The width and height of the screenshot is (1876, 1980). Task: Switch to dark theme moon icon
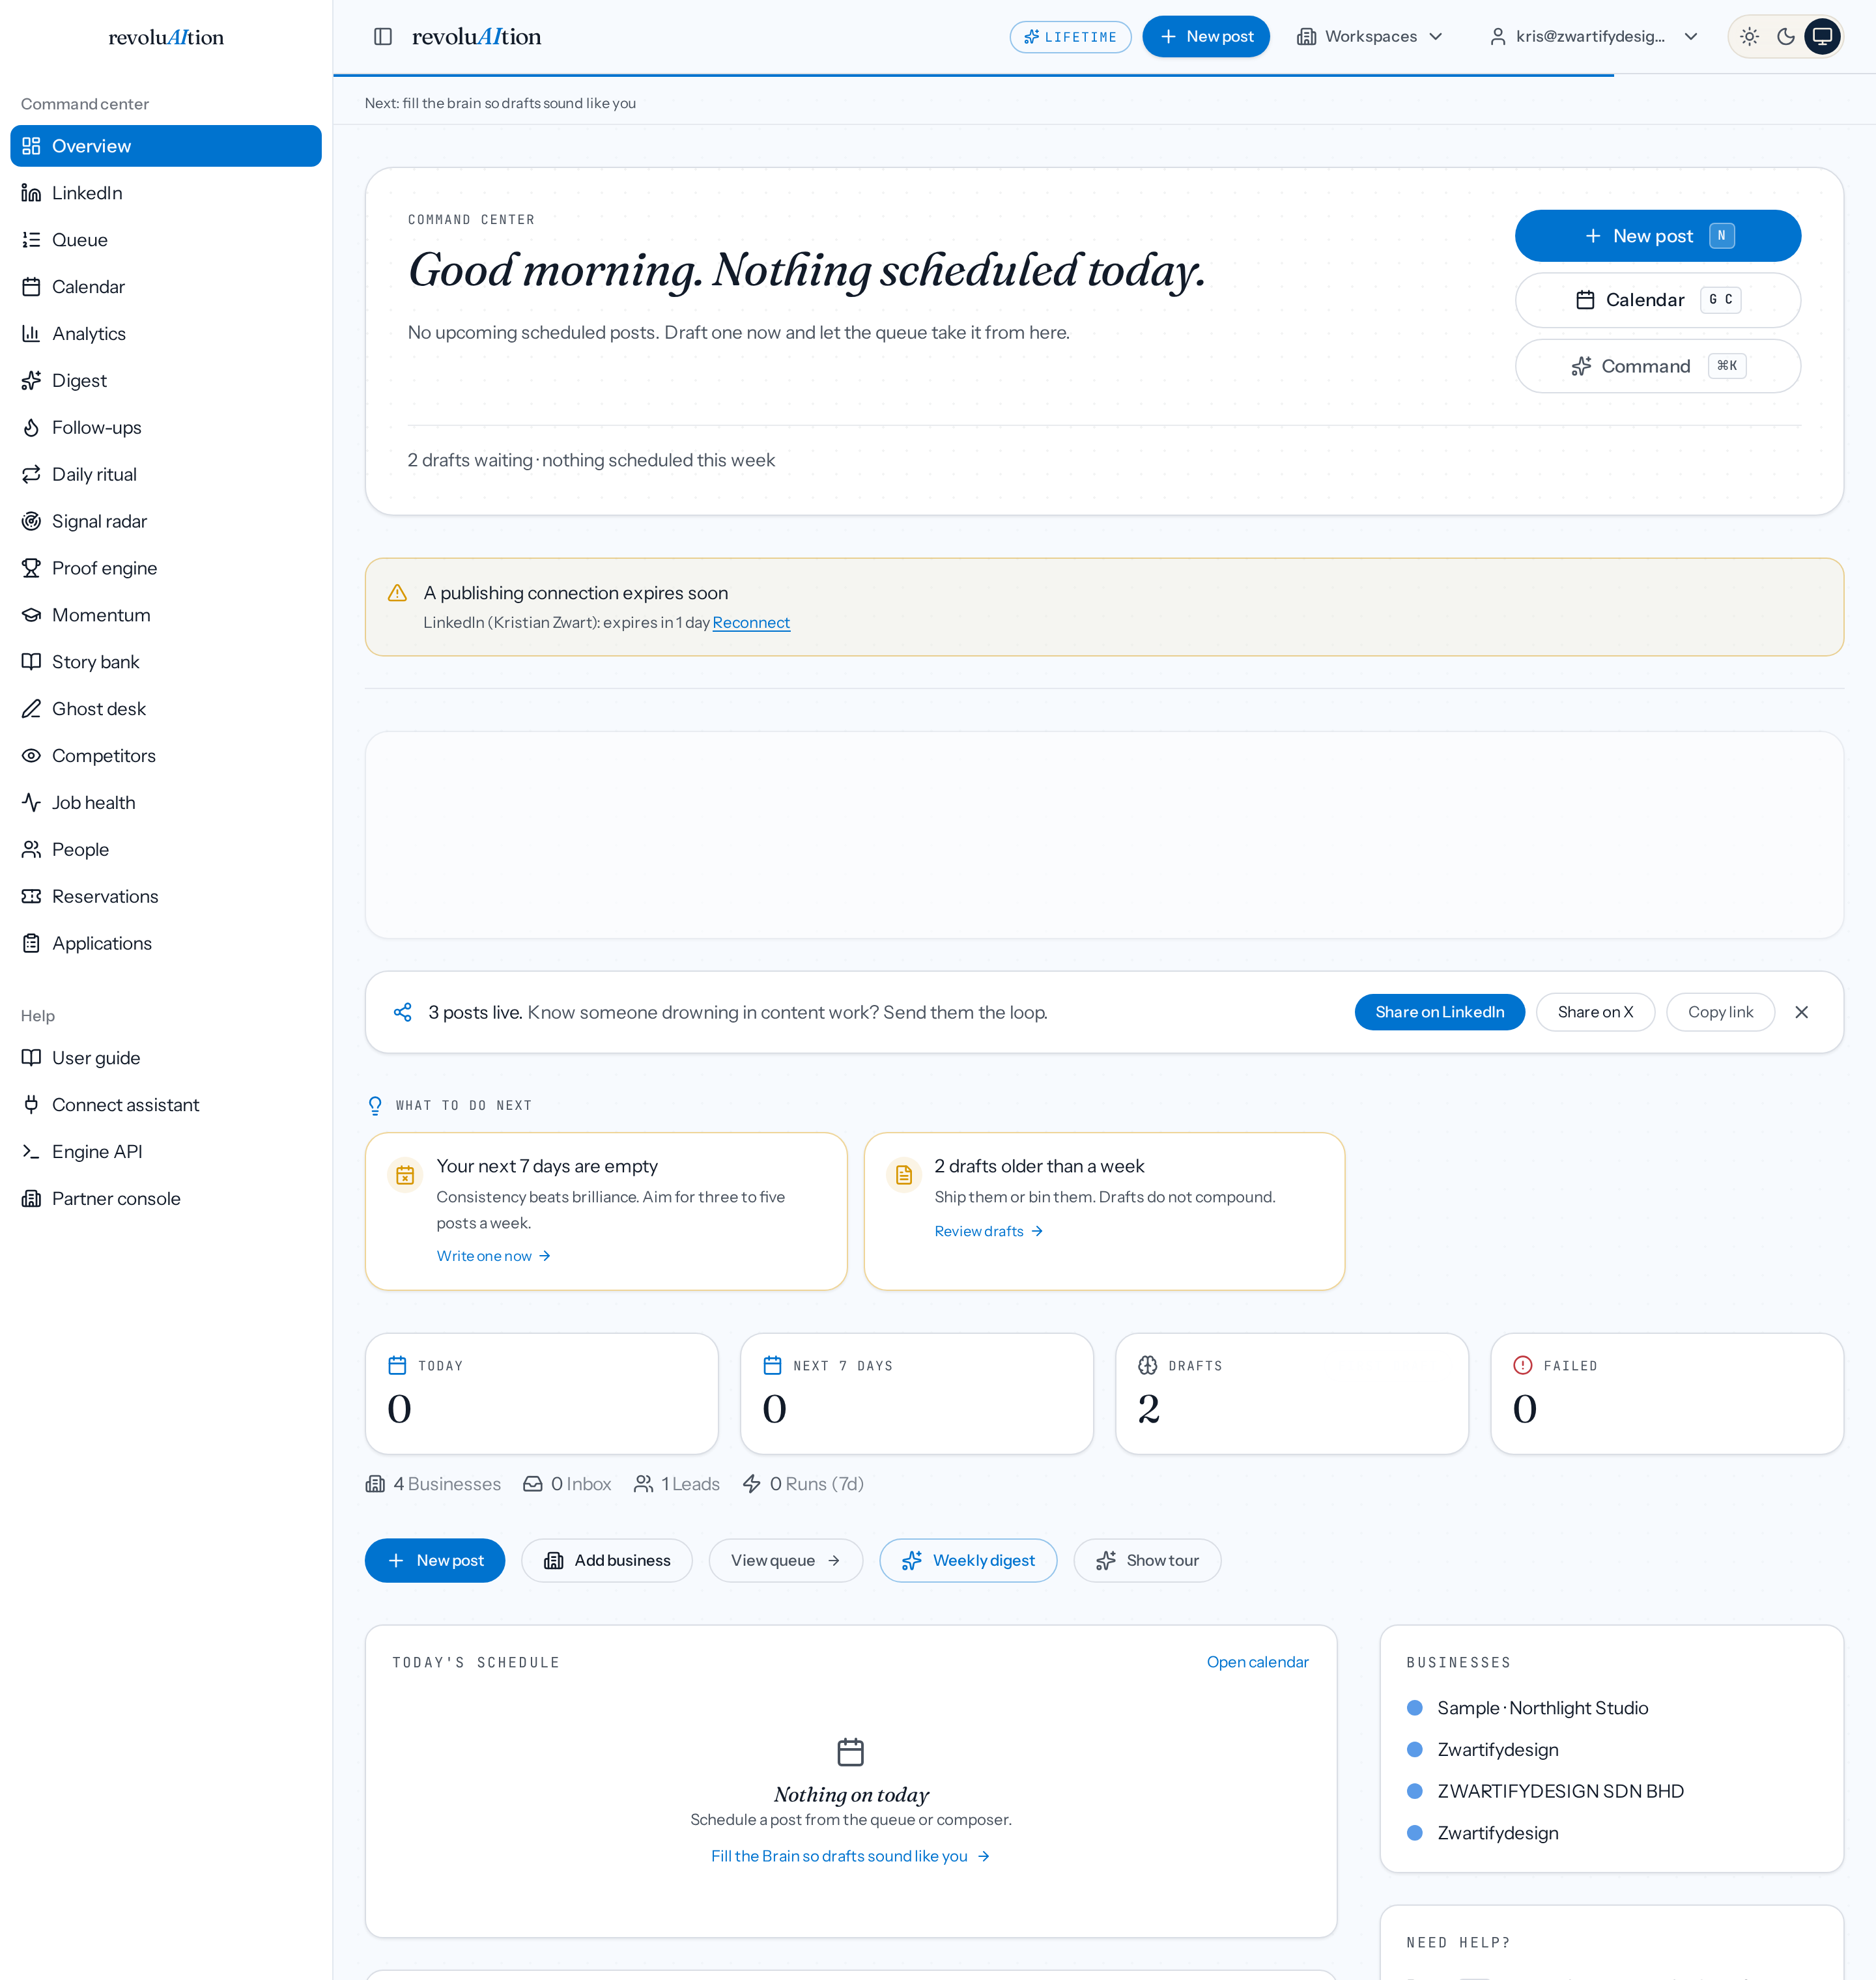1786,37
